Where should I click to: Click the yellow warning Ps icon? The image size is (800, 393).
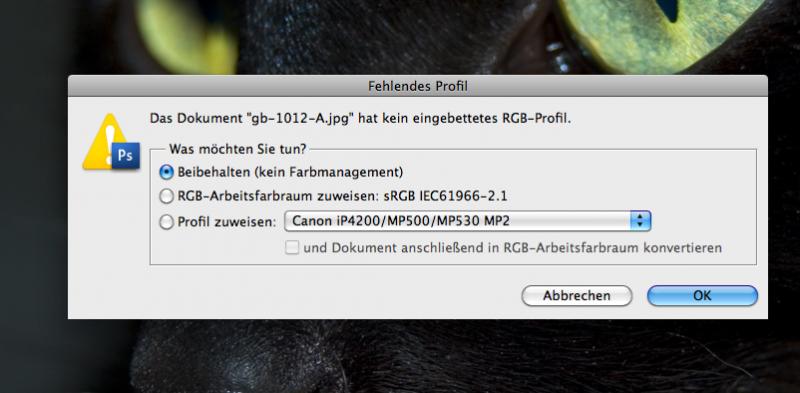[111, 143]
